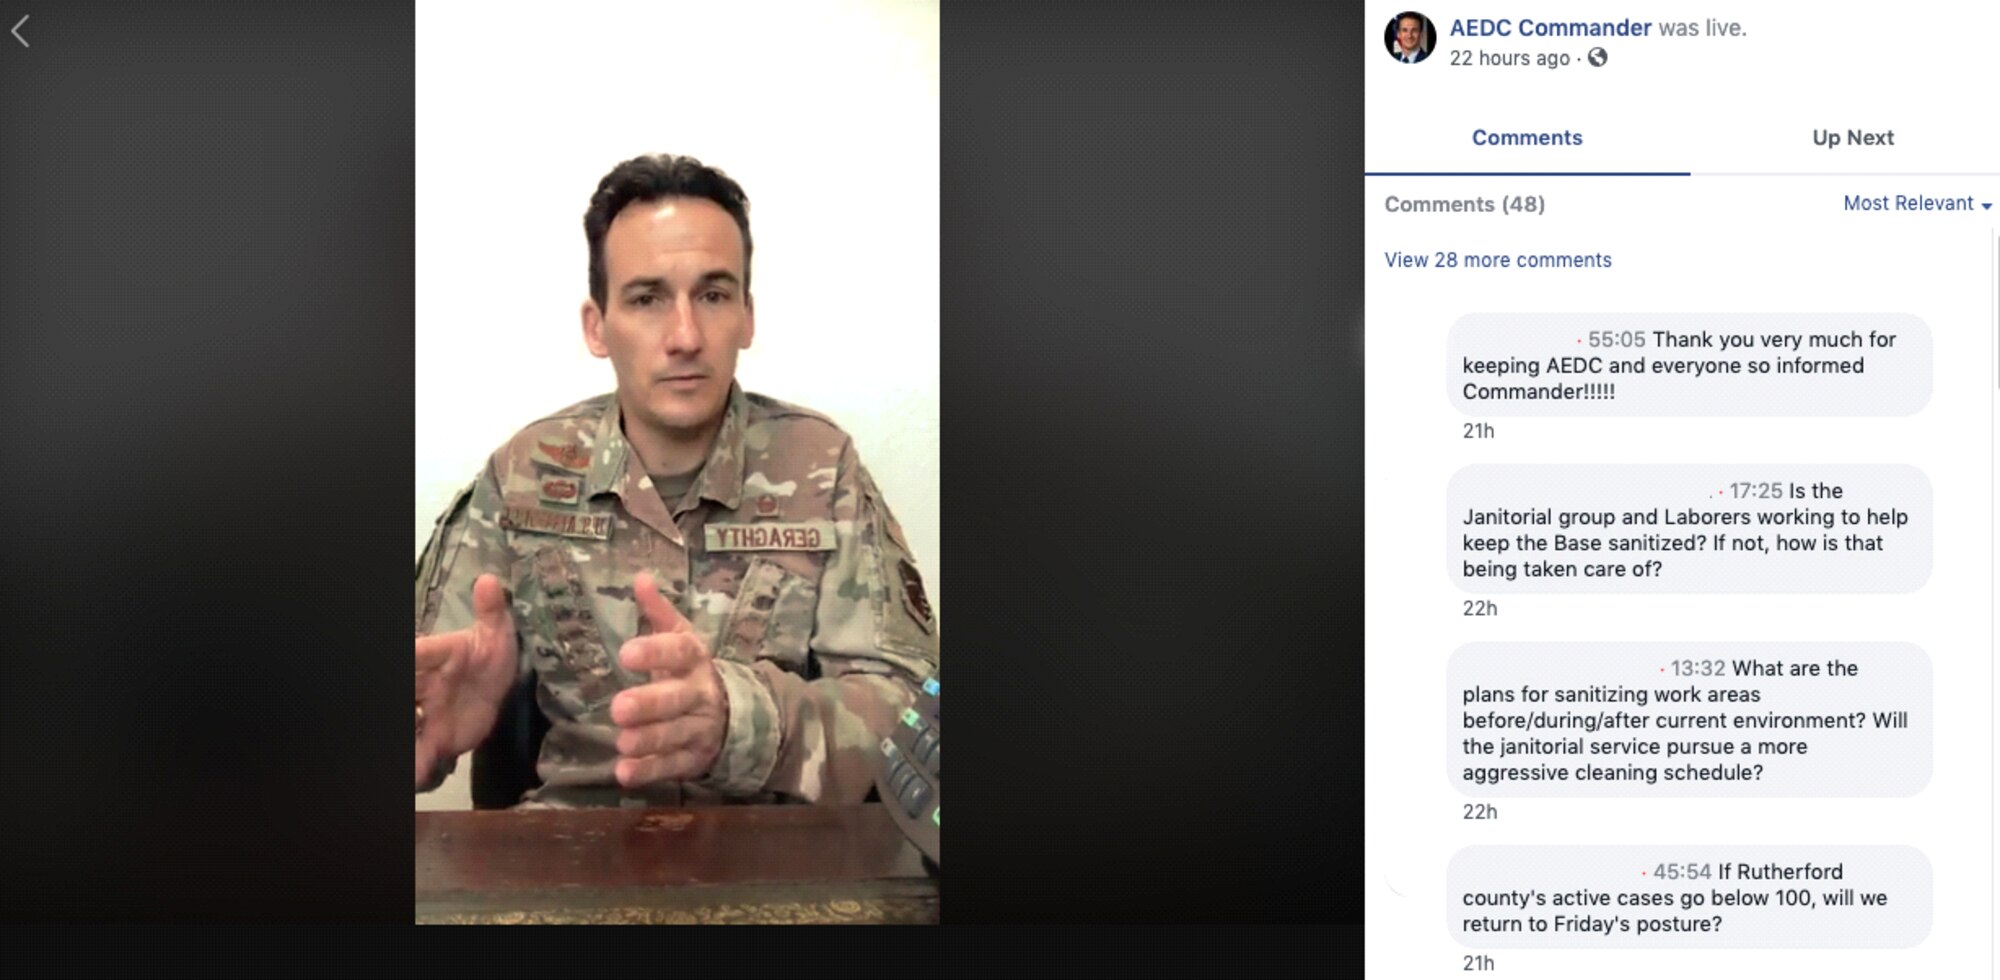2000x980 pixels.
Task: Click the 22 hours ago post timestamp
Action: [1509, 58]
